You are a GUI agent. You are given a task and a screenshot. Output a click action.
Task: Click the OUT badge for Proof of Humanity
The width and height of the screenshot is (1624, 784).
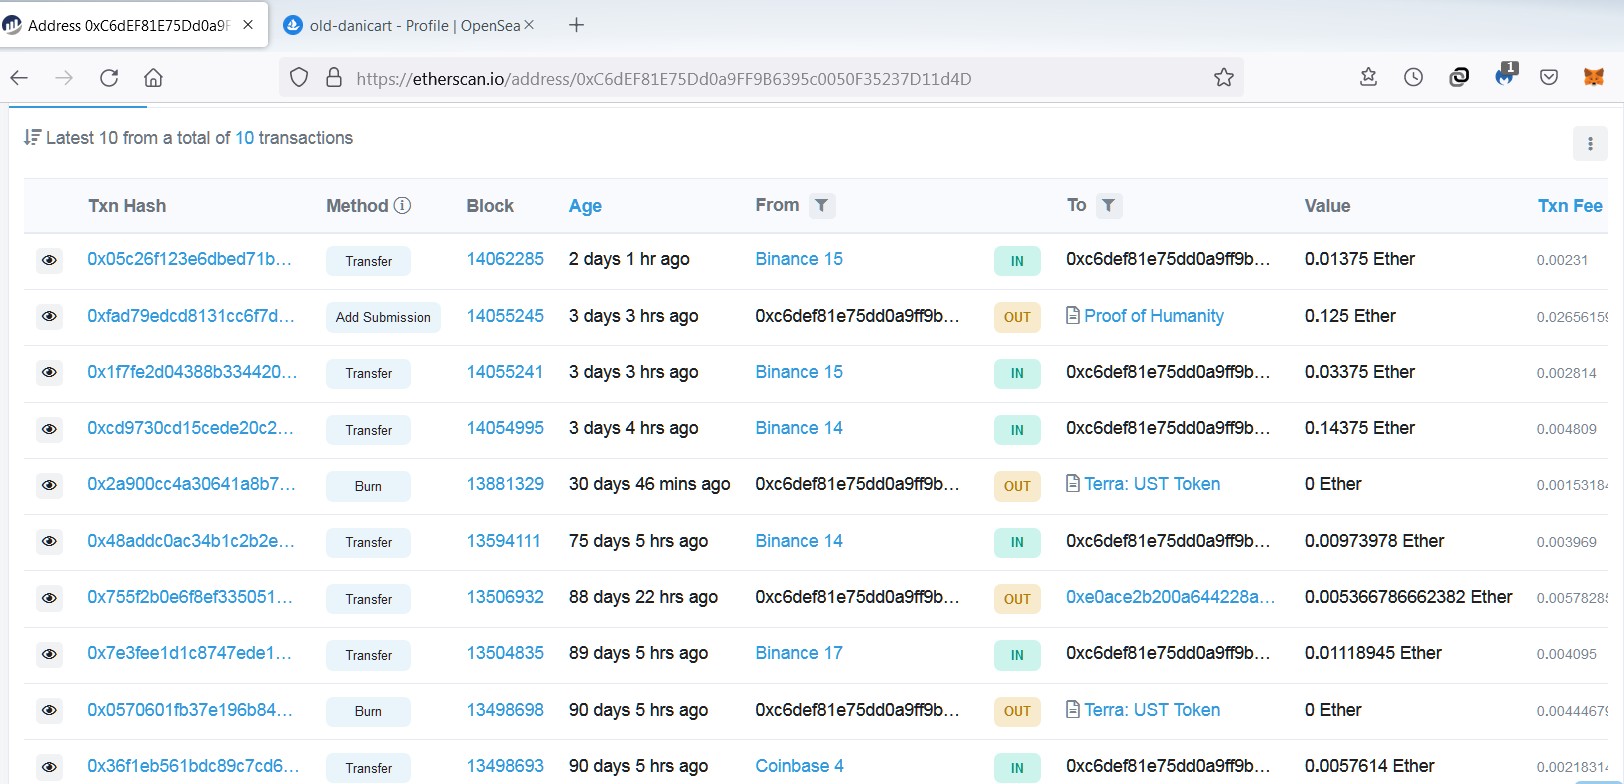1017,317
